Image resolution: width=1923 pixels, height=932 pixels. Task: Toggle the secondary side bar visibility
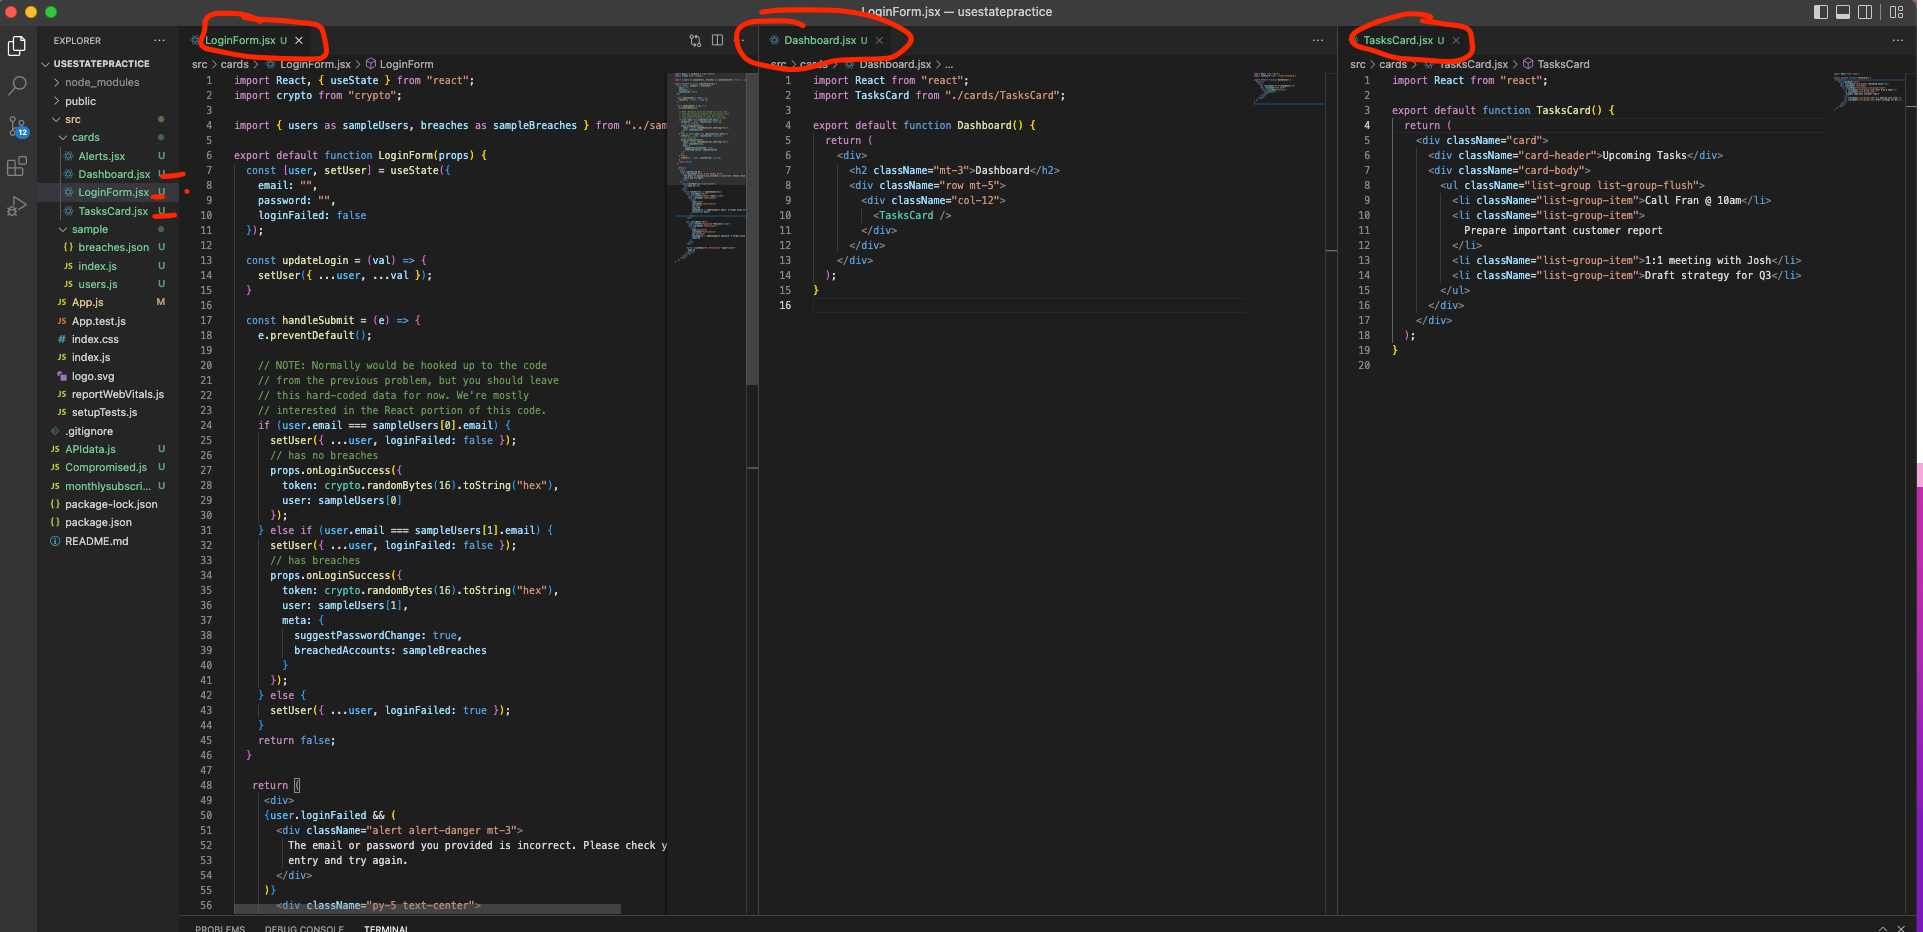pyautogui.click(x=1865, y=12)
